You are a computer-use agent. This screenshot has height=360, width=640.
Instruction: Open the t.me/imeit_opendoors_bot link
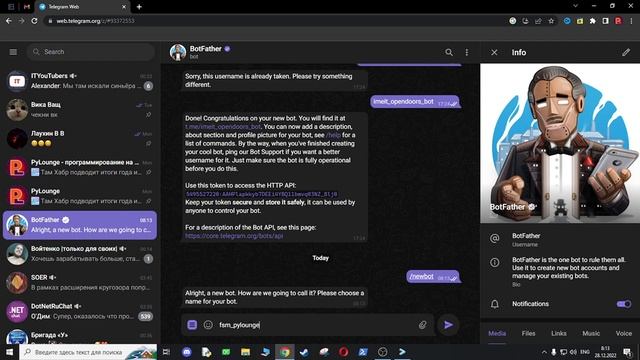point(223,127)
